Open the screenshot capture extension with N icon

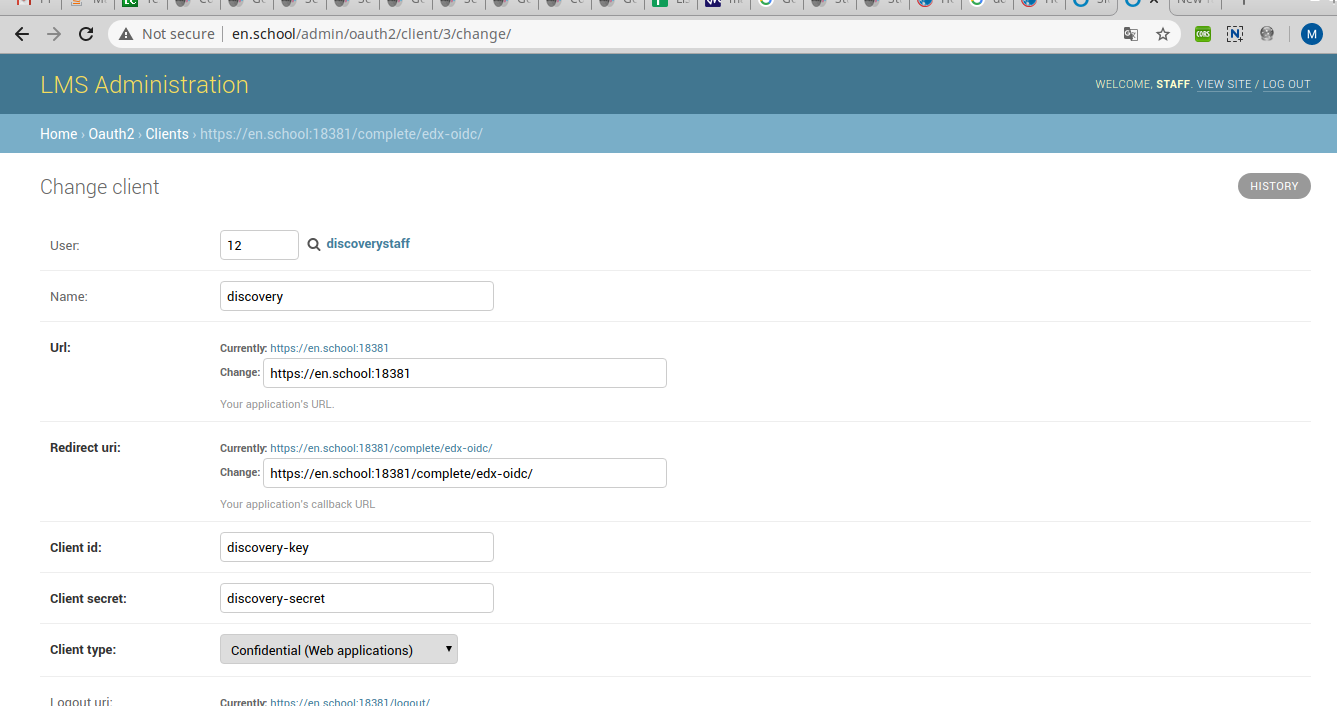pyautogui.click(x=1234, y=33)
